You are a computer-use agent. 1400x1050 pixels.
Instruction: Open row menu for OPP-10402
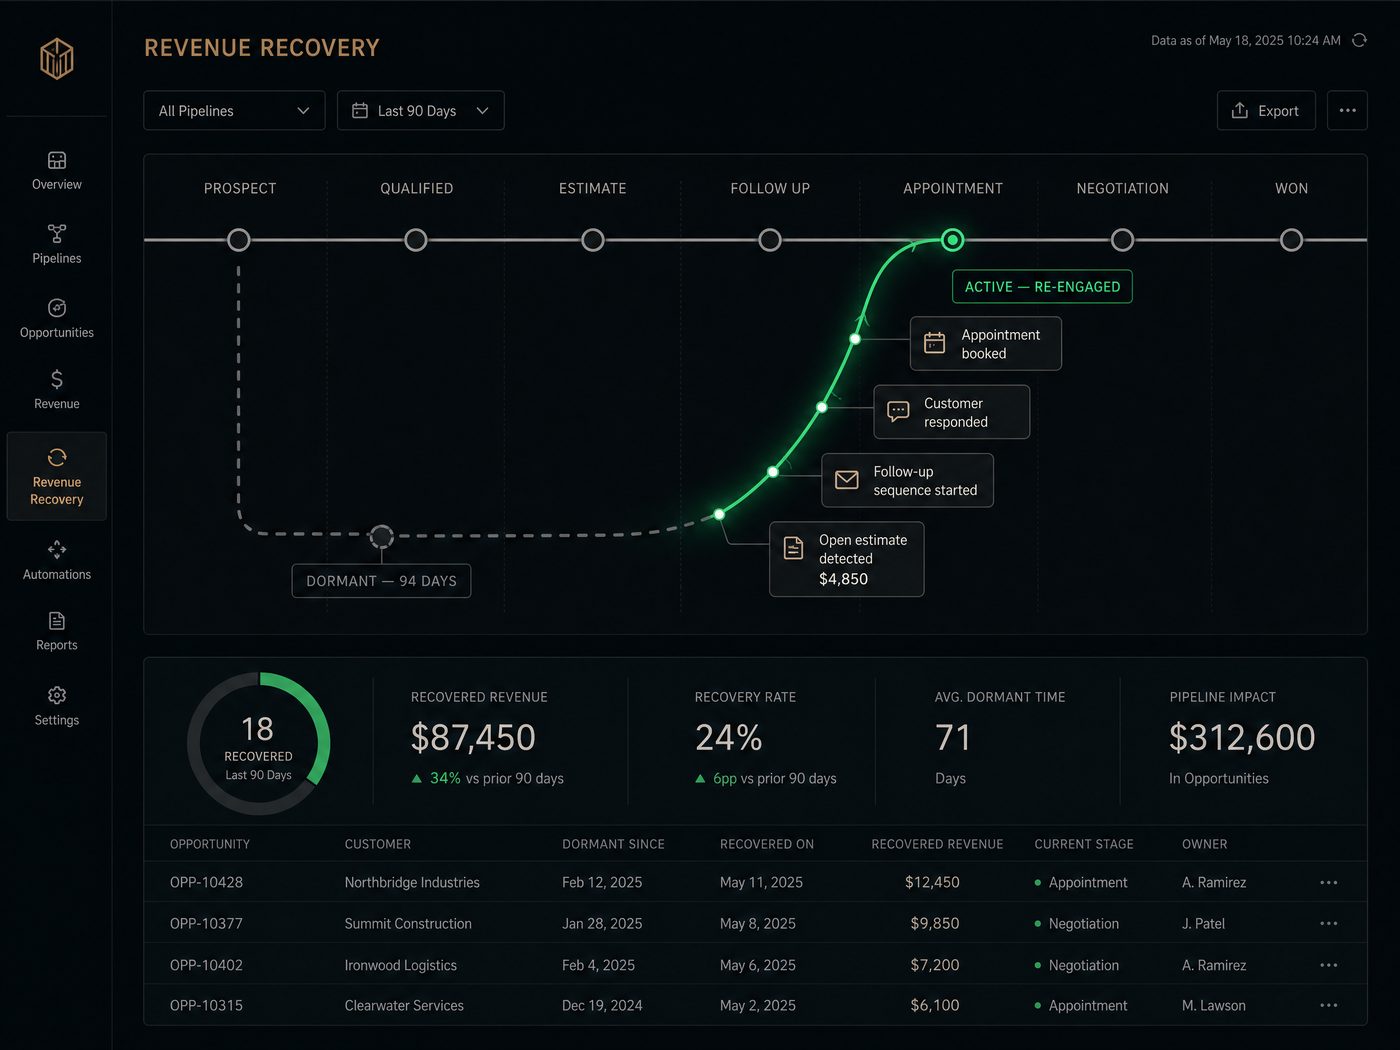click(1328, 965)
